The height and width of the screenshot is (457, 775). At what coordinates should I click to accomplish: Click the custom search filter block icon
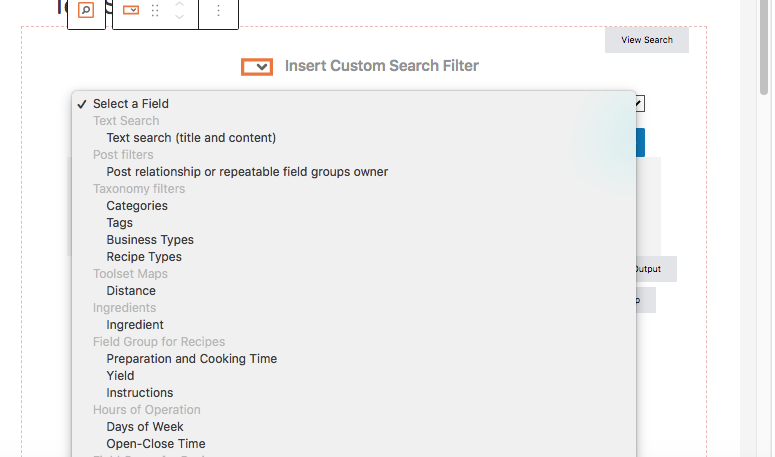(x=131, y=11)
